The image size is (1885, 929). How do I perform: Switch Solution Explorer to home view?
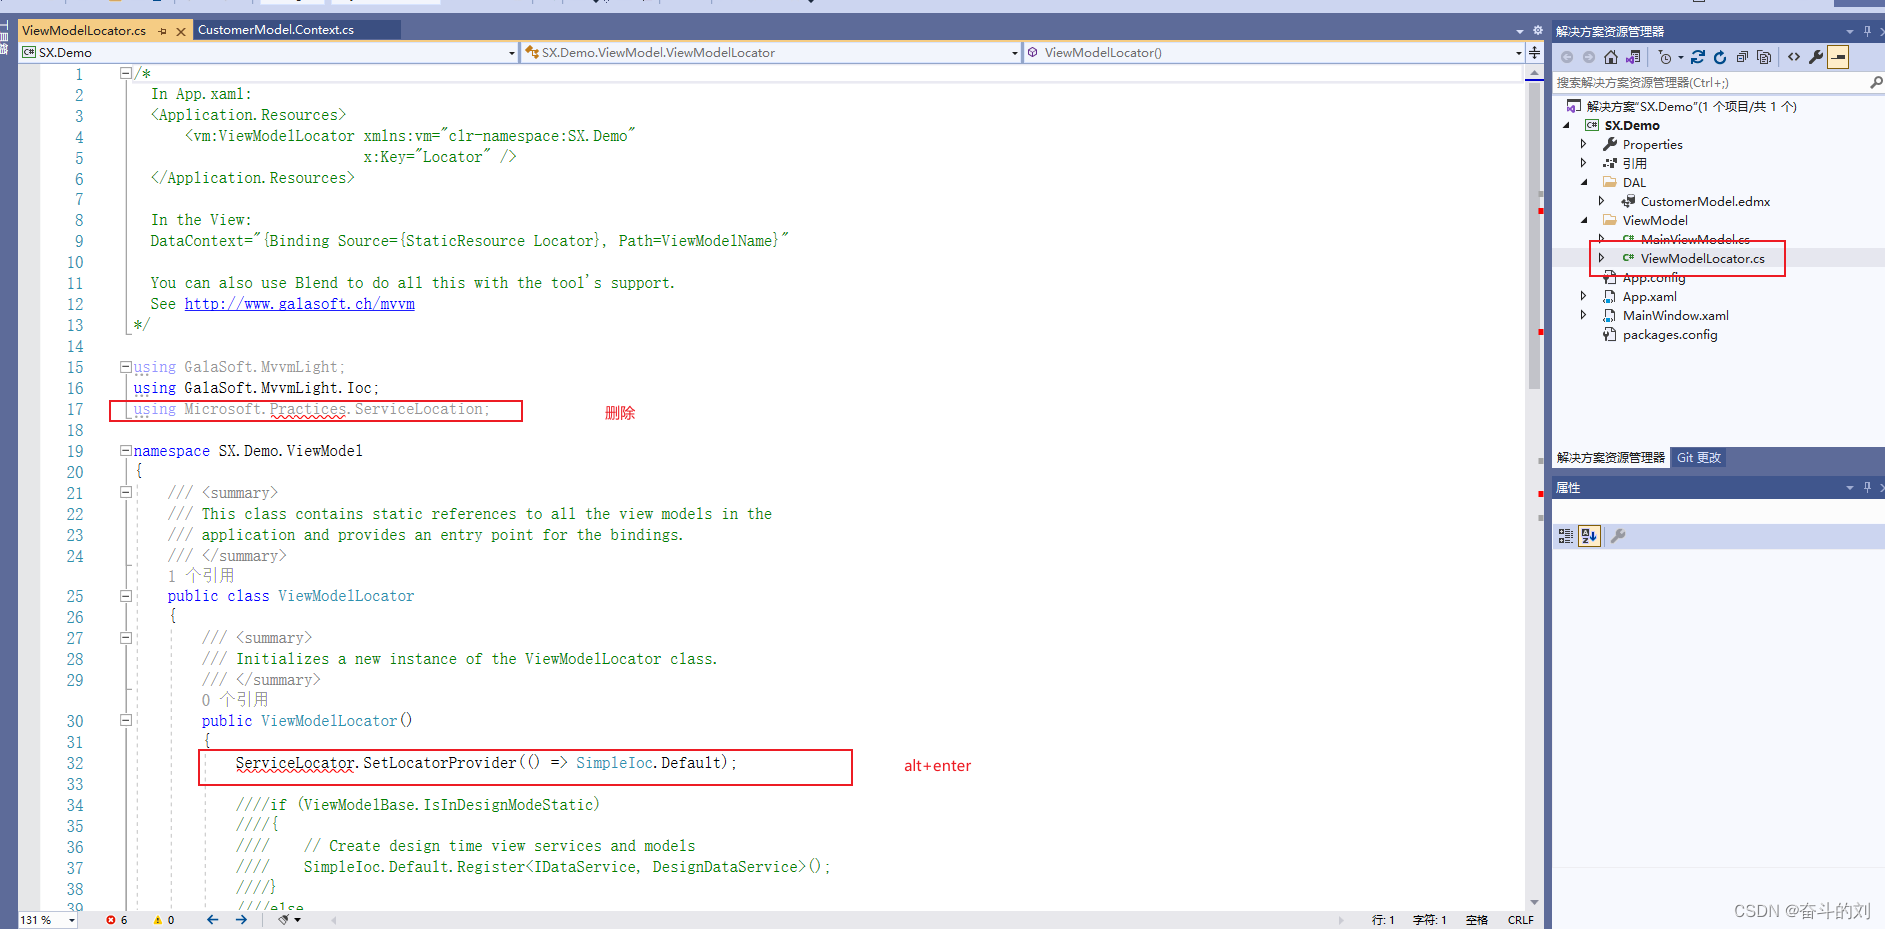(x=1611, y=57)
